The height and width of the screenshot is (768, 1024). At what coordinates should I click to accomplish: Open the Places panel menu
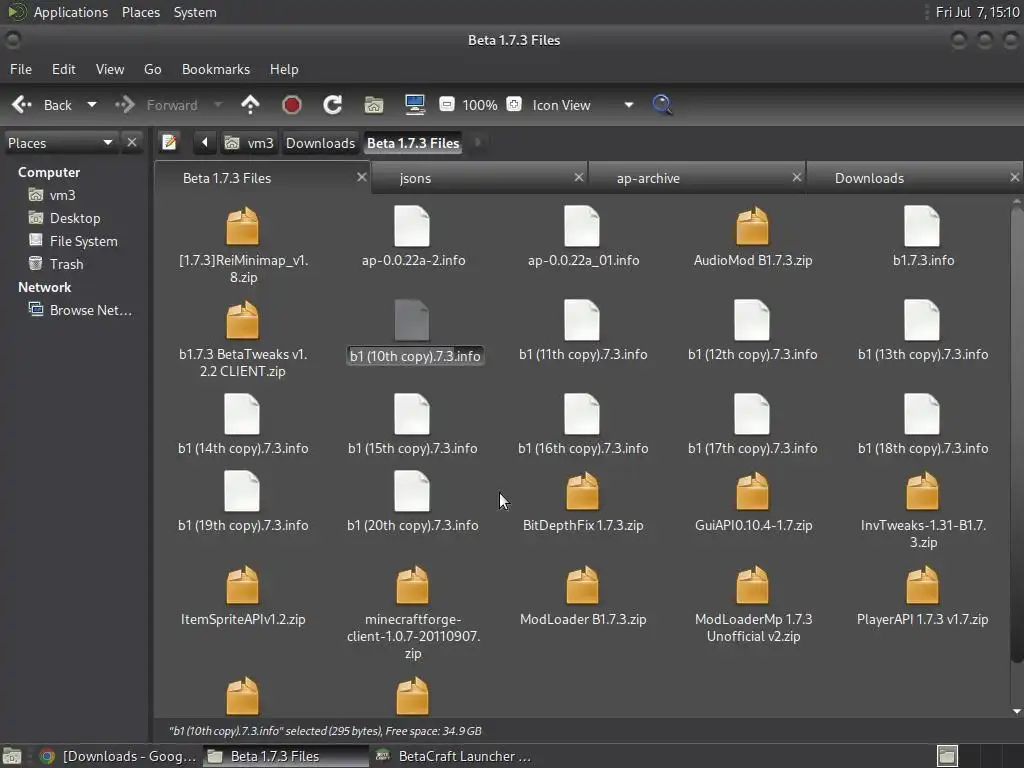coord(140,12)
